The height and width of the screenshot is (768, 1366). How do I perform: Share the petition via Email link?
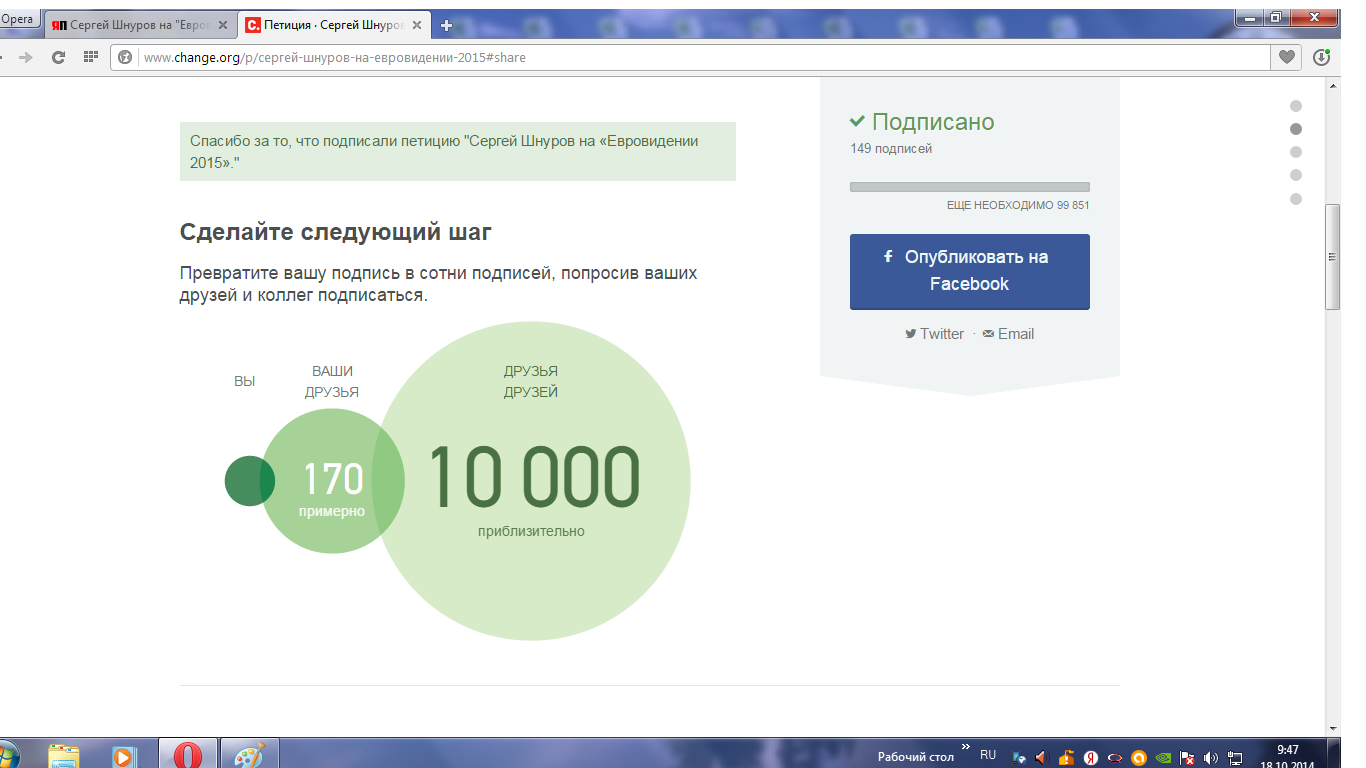[x=1008, y=334]
